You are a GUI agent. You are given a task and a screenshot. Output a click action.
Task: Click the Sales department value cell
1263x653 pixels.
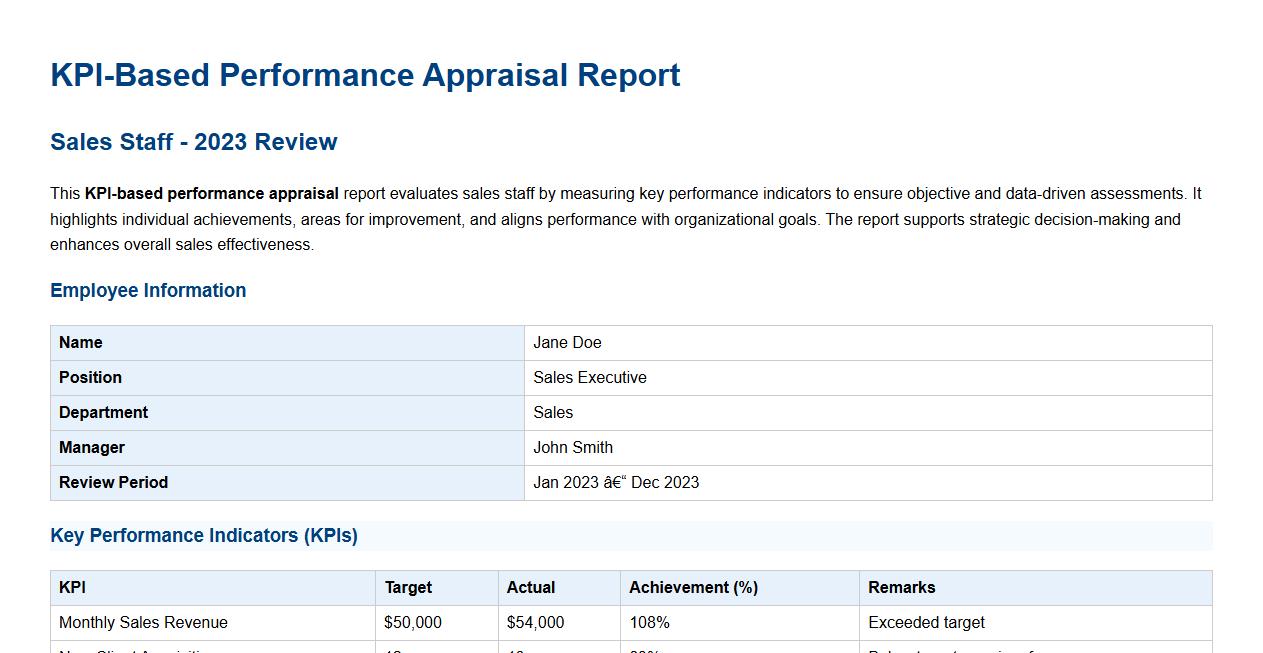553,412
